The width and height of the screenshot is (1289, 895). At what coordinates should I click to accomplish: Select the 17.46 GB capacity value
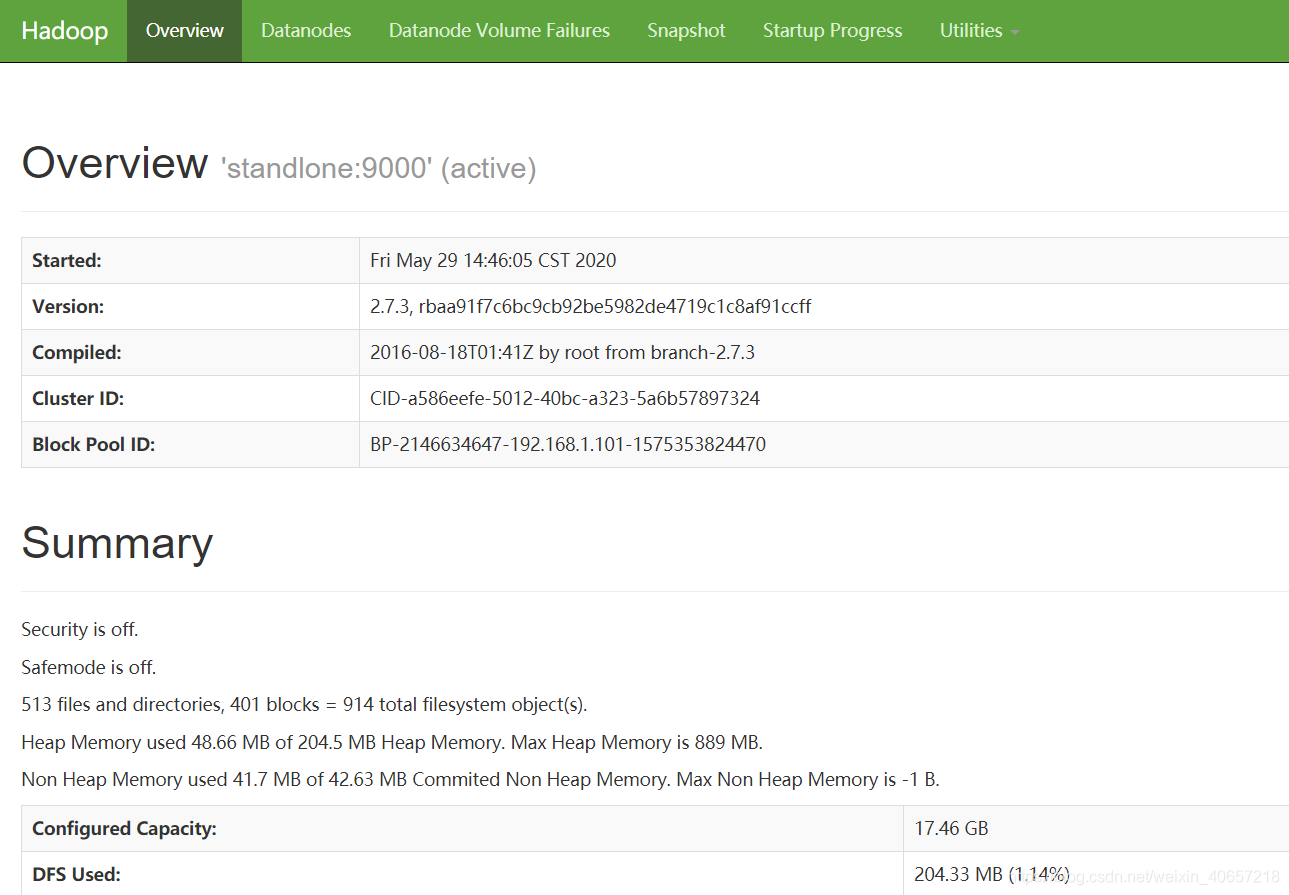951,828
